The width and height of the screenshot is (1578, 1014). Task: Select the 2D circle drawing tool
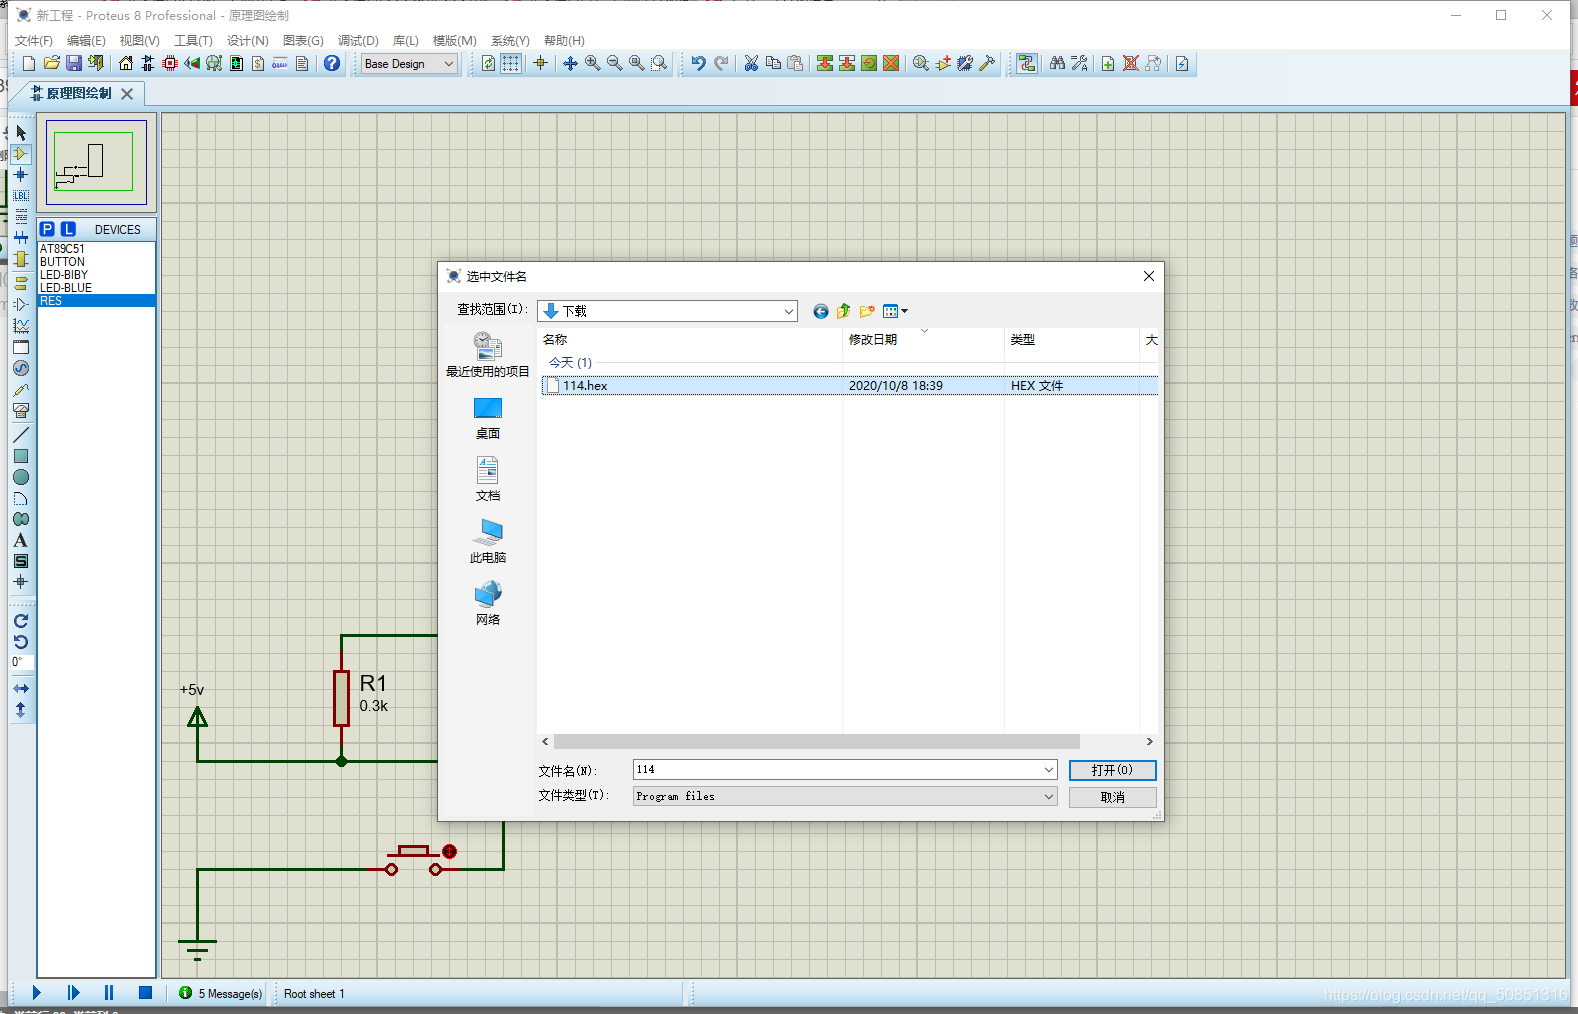[21, 477]
